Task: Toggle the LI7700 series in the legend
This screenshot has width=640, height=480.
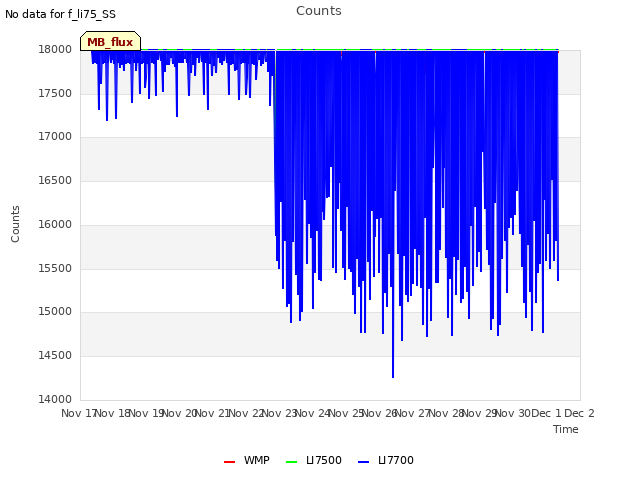Action: coord(385,460)
